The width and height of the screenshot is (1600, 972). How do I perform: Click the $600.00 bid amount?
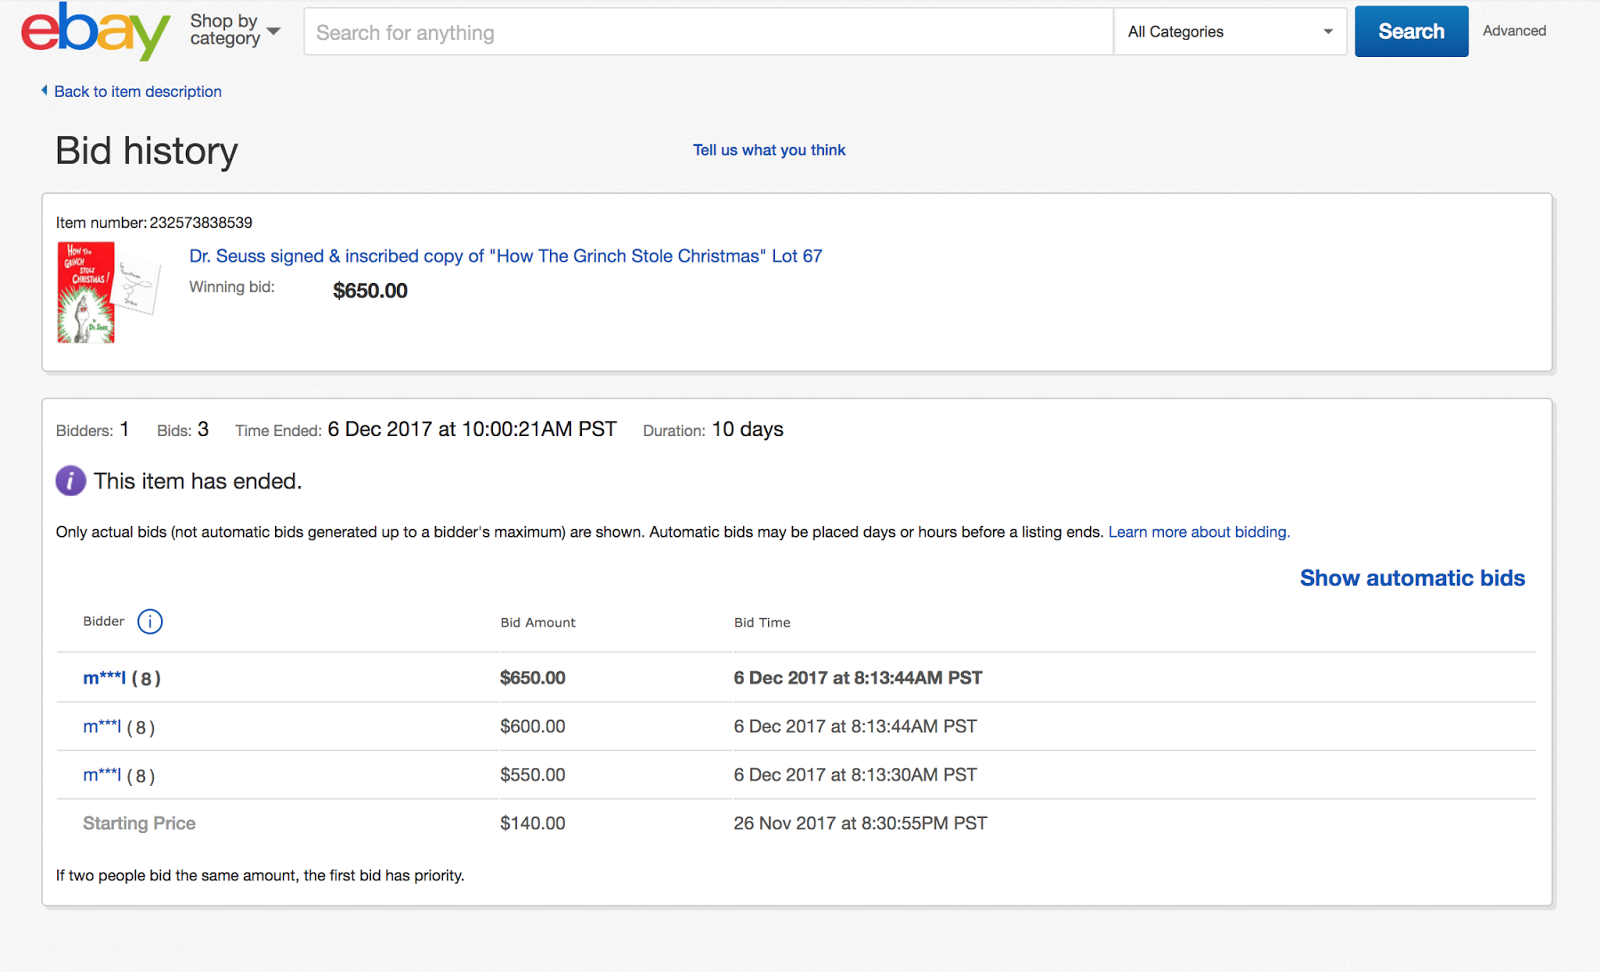pos(533,727)
